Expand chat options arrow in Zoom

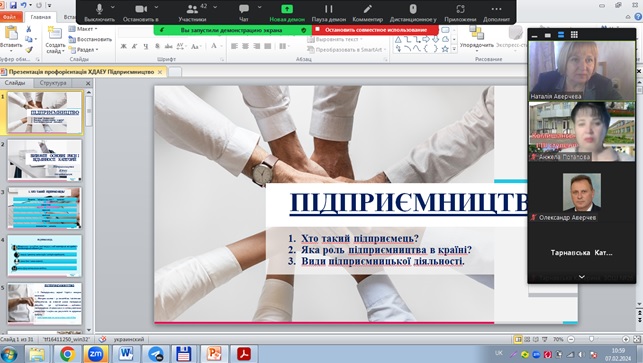[x=260, y=7]
